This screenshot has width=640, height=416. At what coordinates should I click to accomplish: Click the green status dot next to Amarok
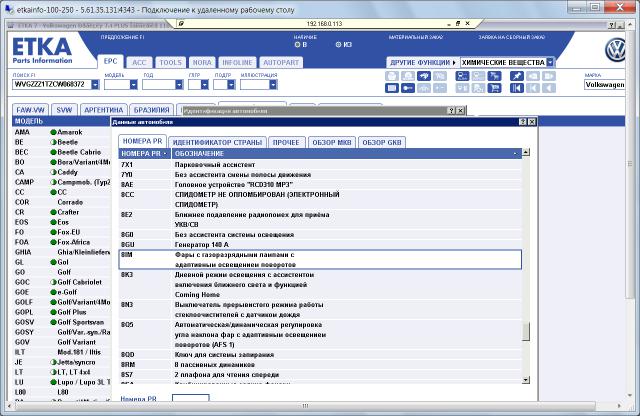53,132
